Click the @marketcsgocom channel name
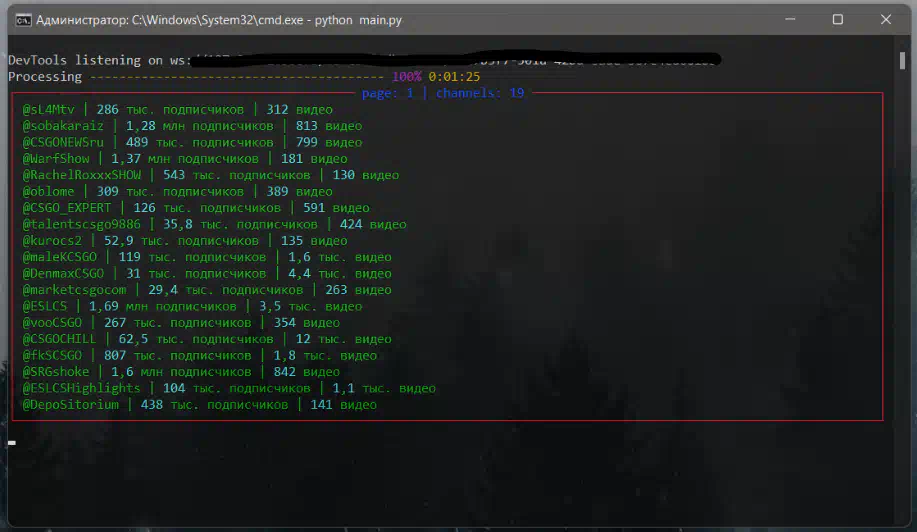This screenshot has width=917, height=532. [74, 289]
